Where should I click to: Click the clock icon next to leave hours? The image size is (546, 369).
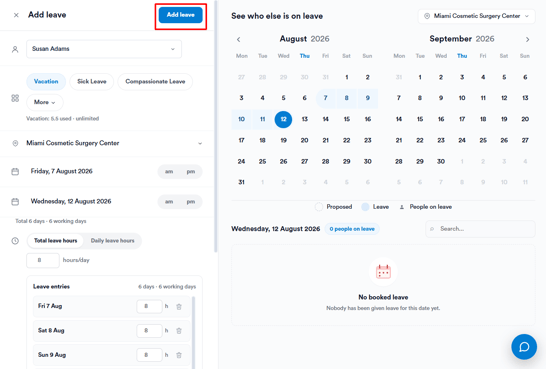tap(15, 241)
